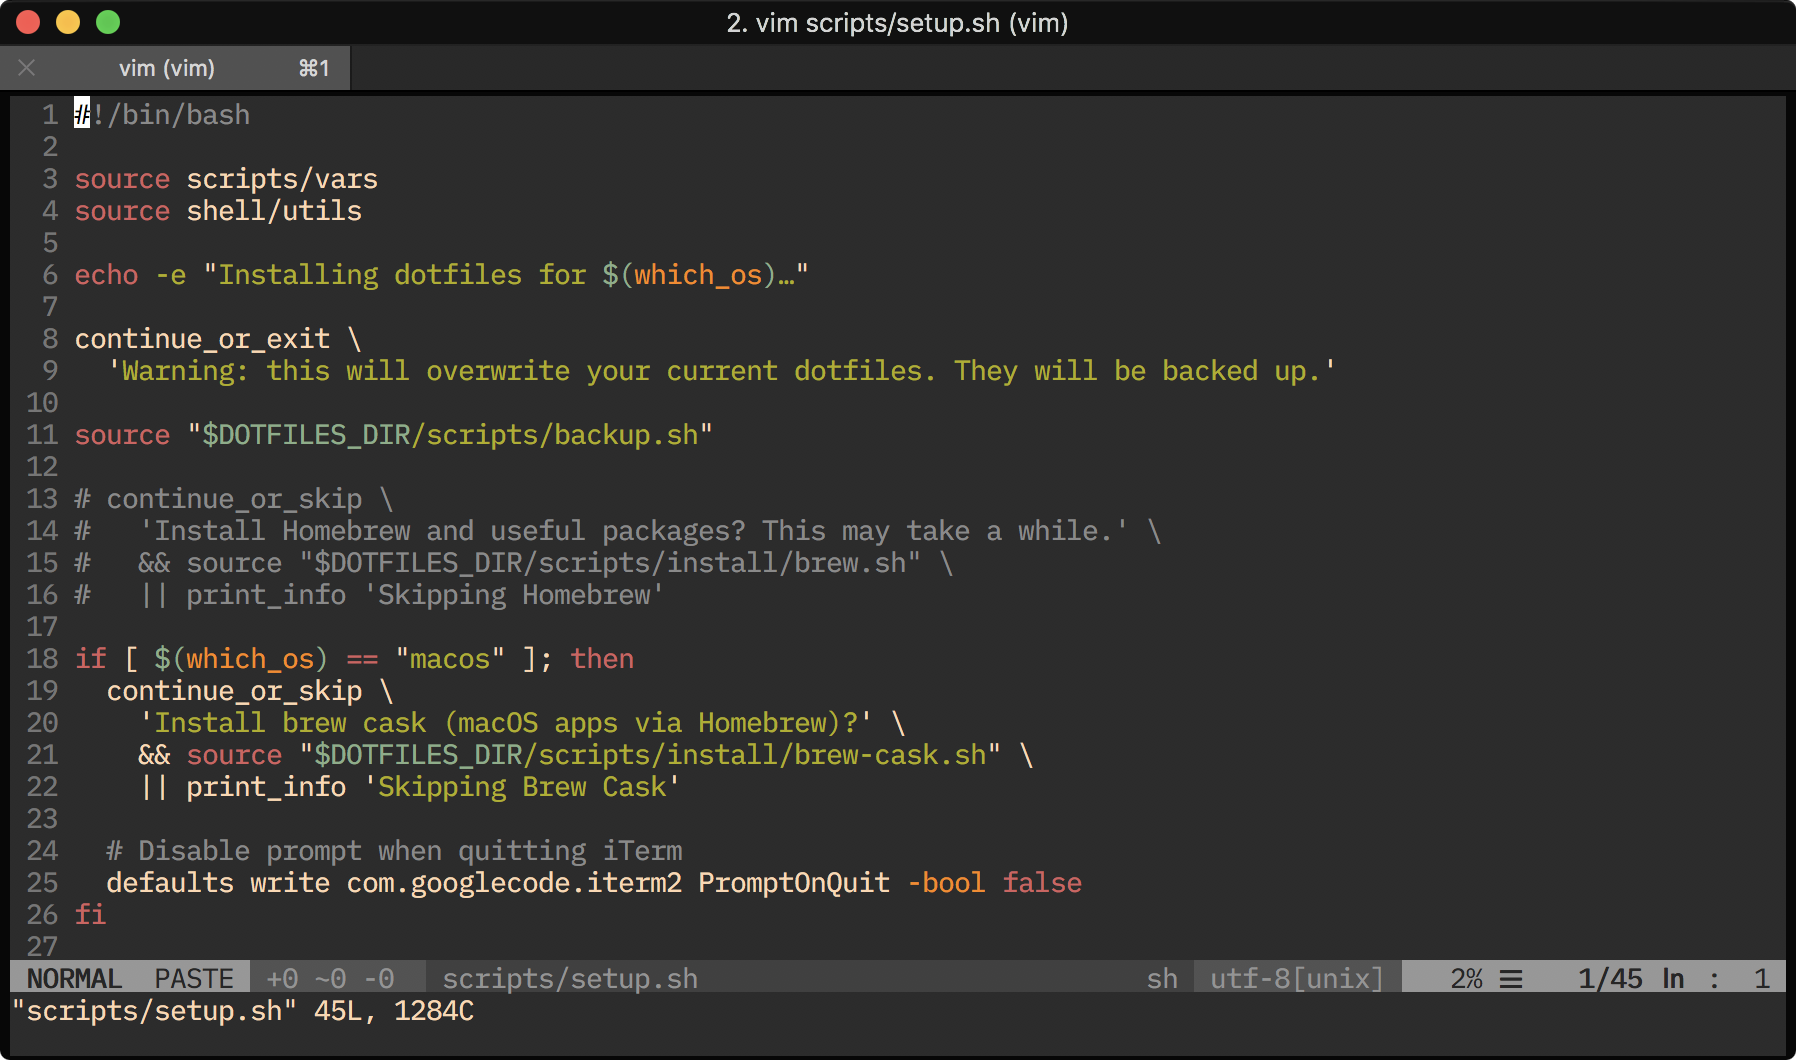Toggle full-screen using the green traffic light
The image size is (1796, 1060).
[x=109, y=22]
